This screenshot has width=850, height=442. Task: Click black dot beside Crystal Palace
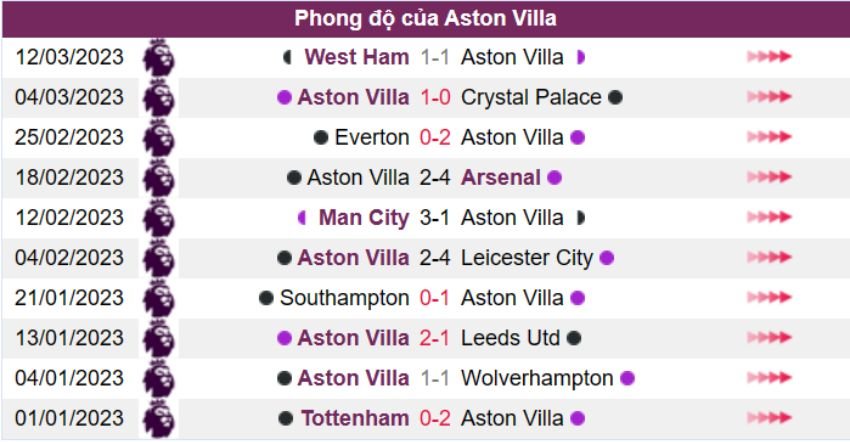pyautogui.click(x=616, y=97)
